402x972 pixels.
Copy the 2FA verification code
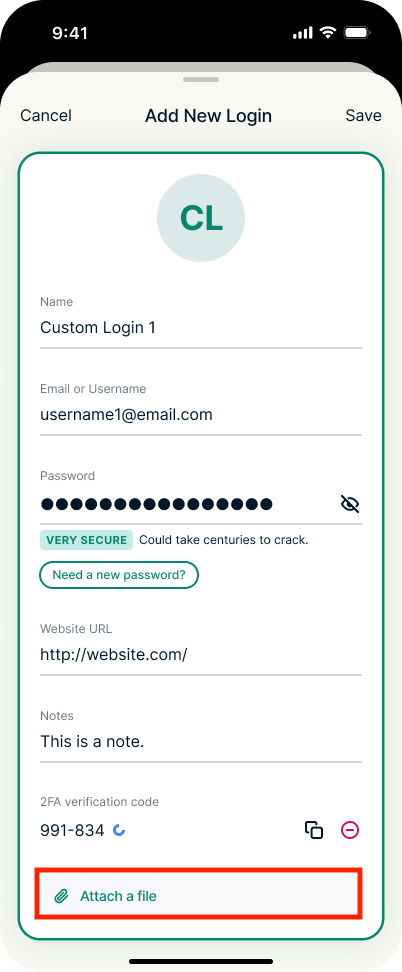tap(314, 830)
